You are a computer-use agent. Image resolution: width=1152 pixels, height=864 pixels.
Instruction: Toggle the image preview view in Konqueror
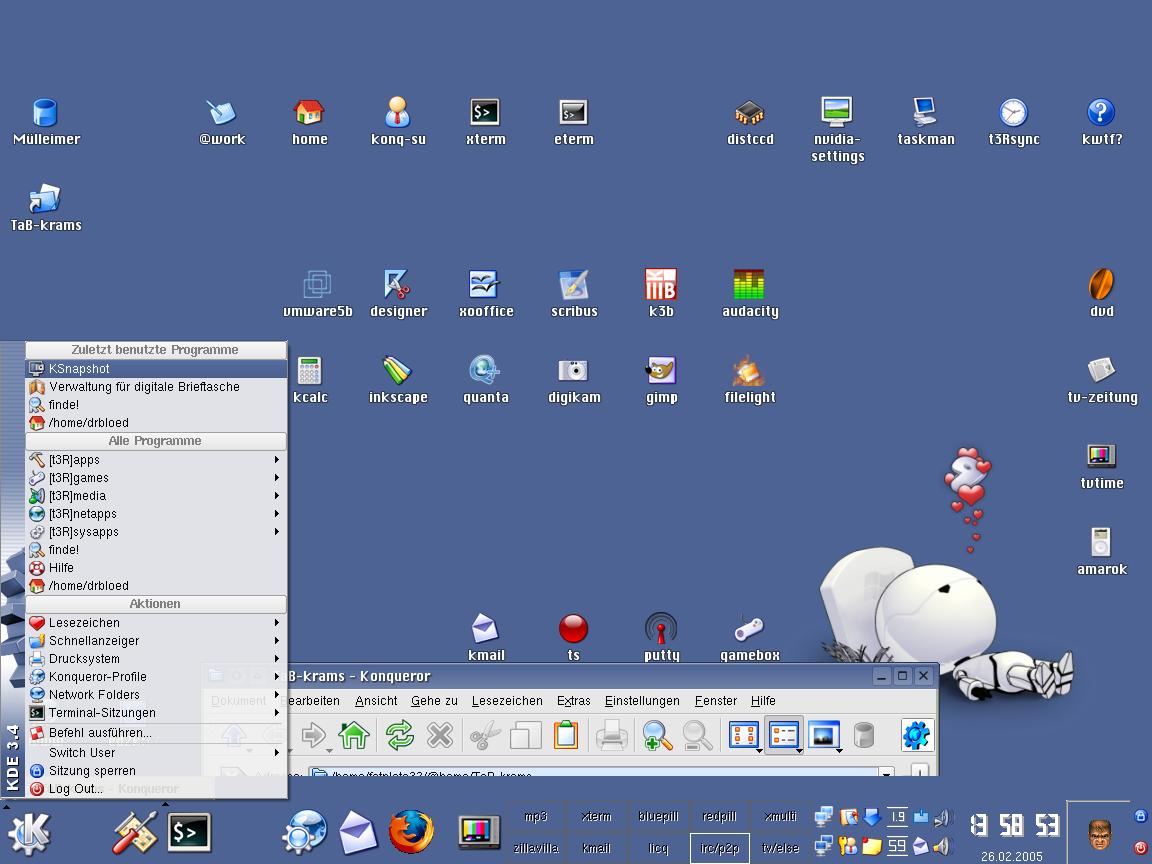coord(822,736)
